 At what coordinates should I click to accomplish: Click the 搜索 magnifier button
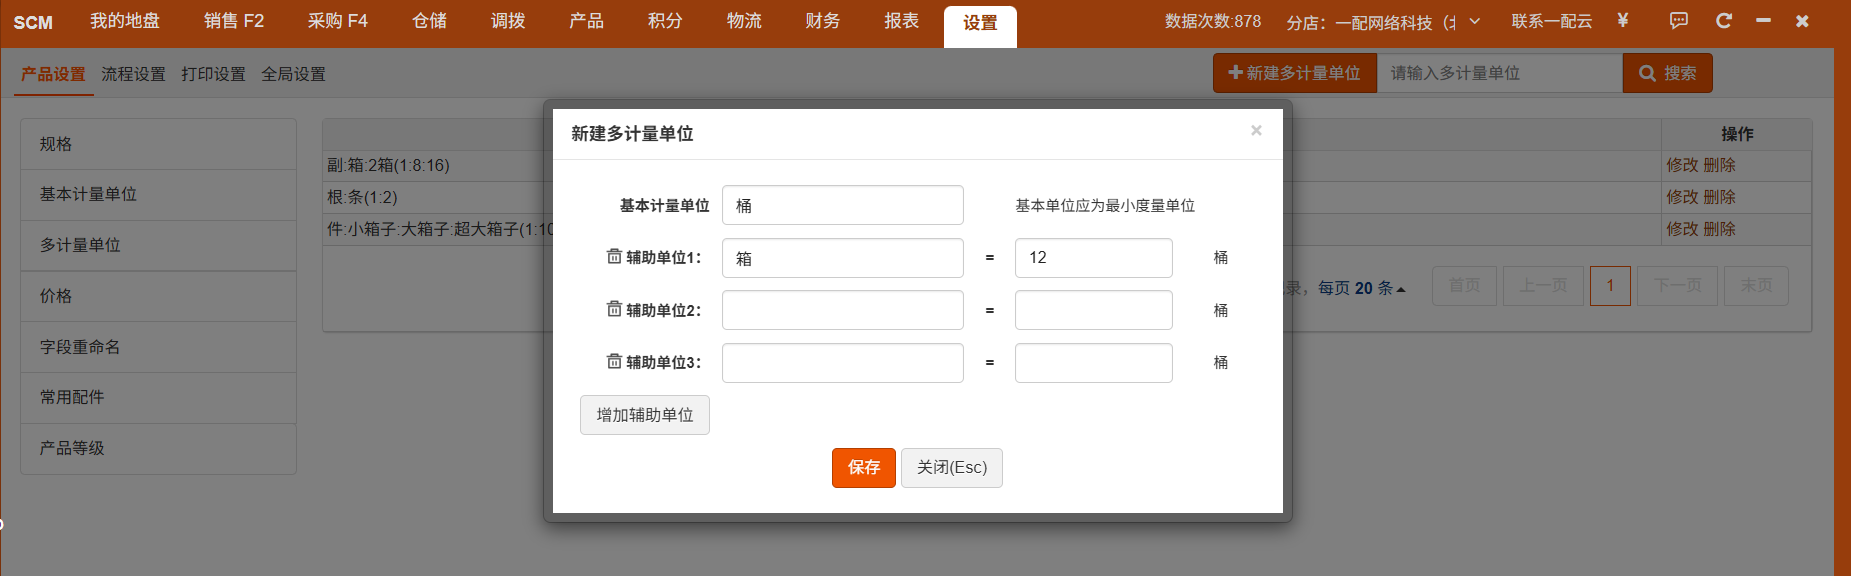(1667, 73)
